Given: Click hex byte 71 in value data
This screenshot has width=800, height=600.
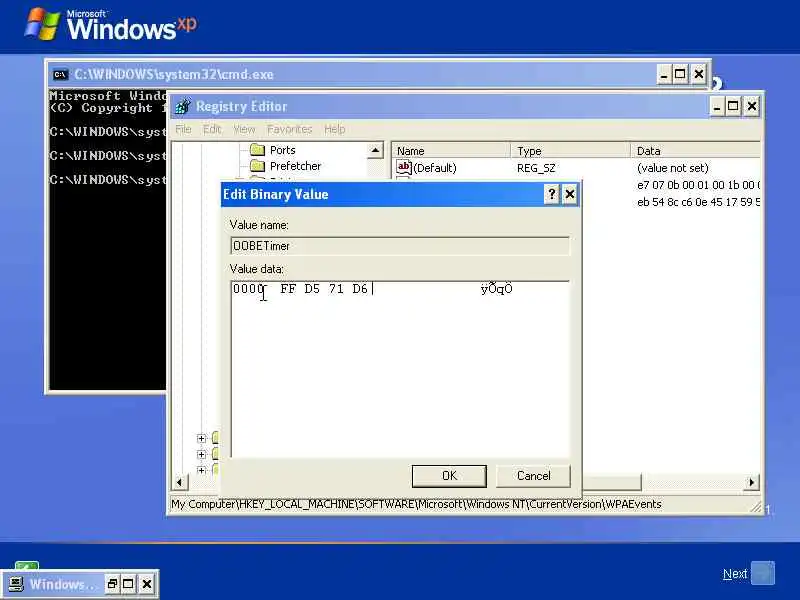Looking at the screenshot, I should pyautogui.click(x=336, y=289).
